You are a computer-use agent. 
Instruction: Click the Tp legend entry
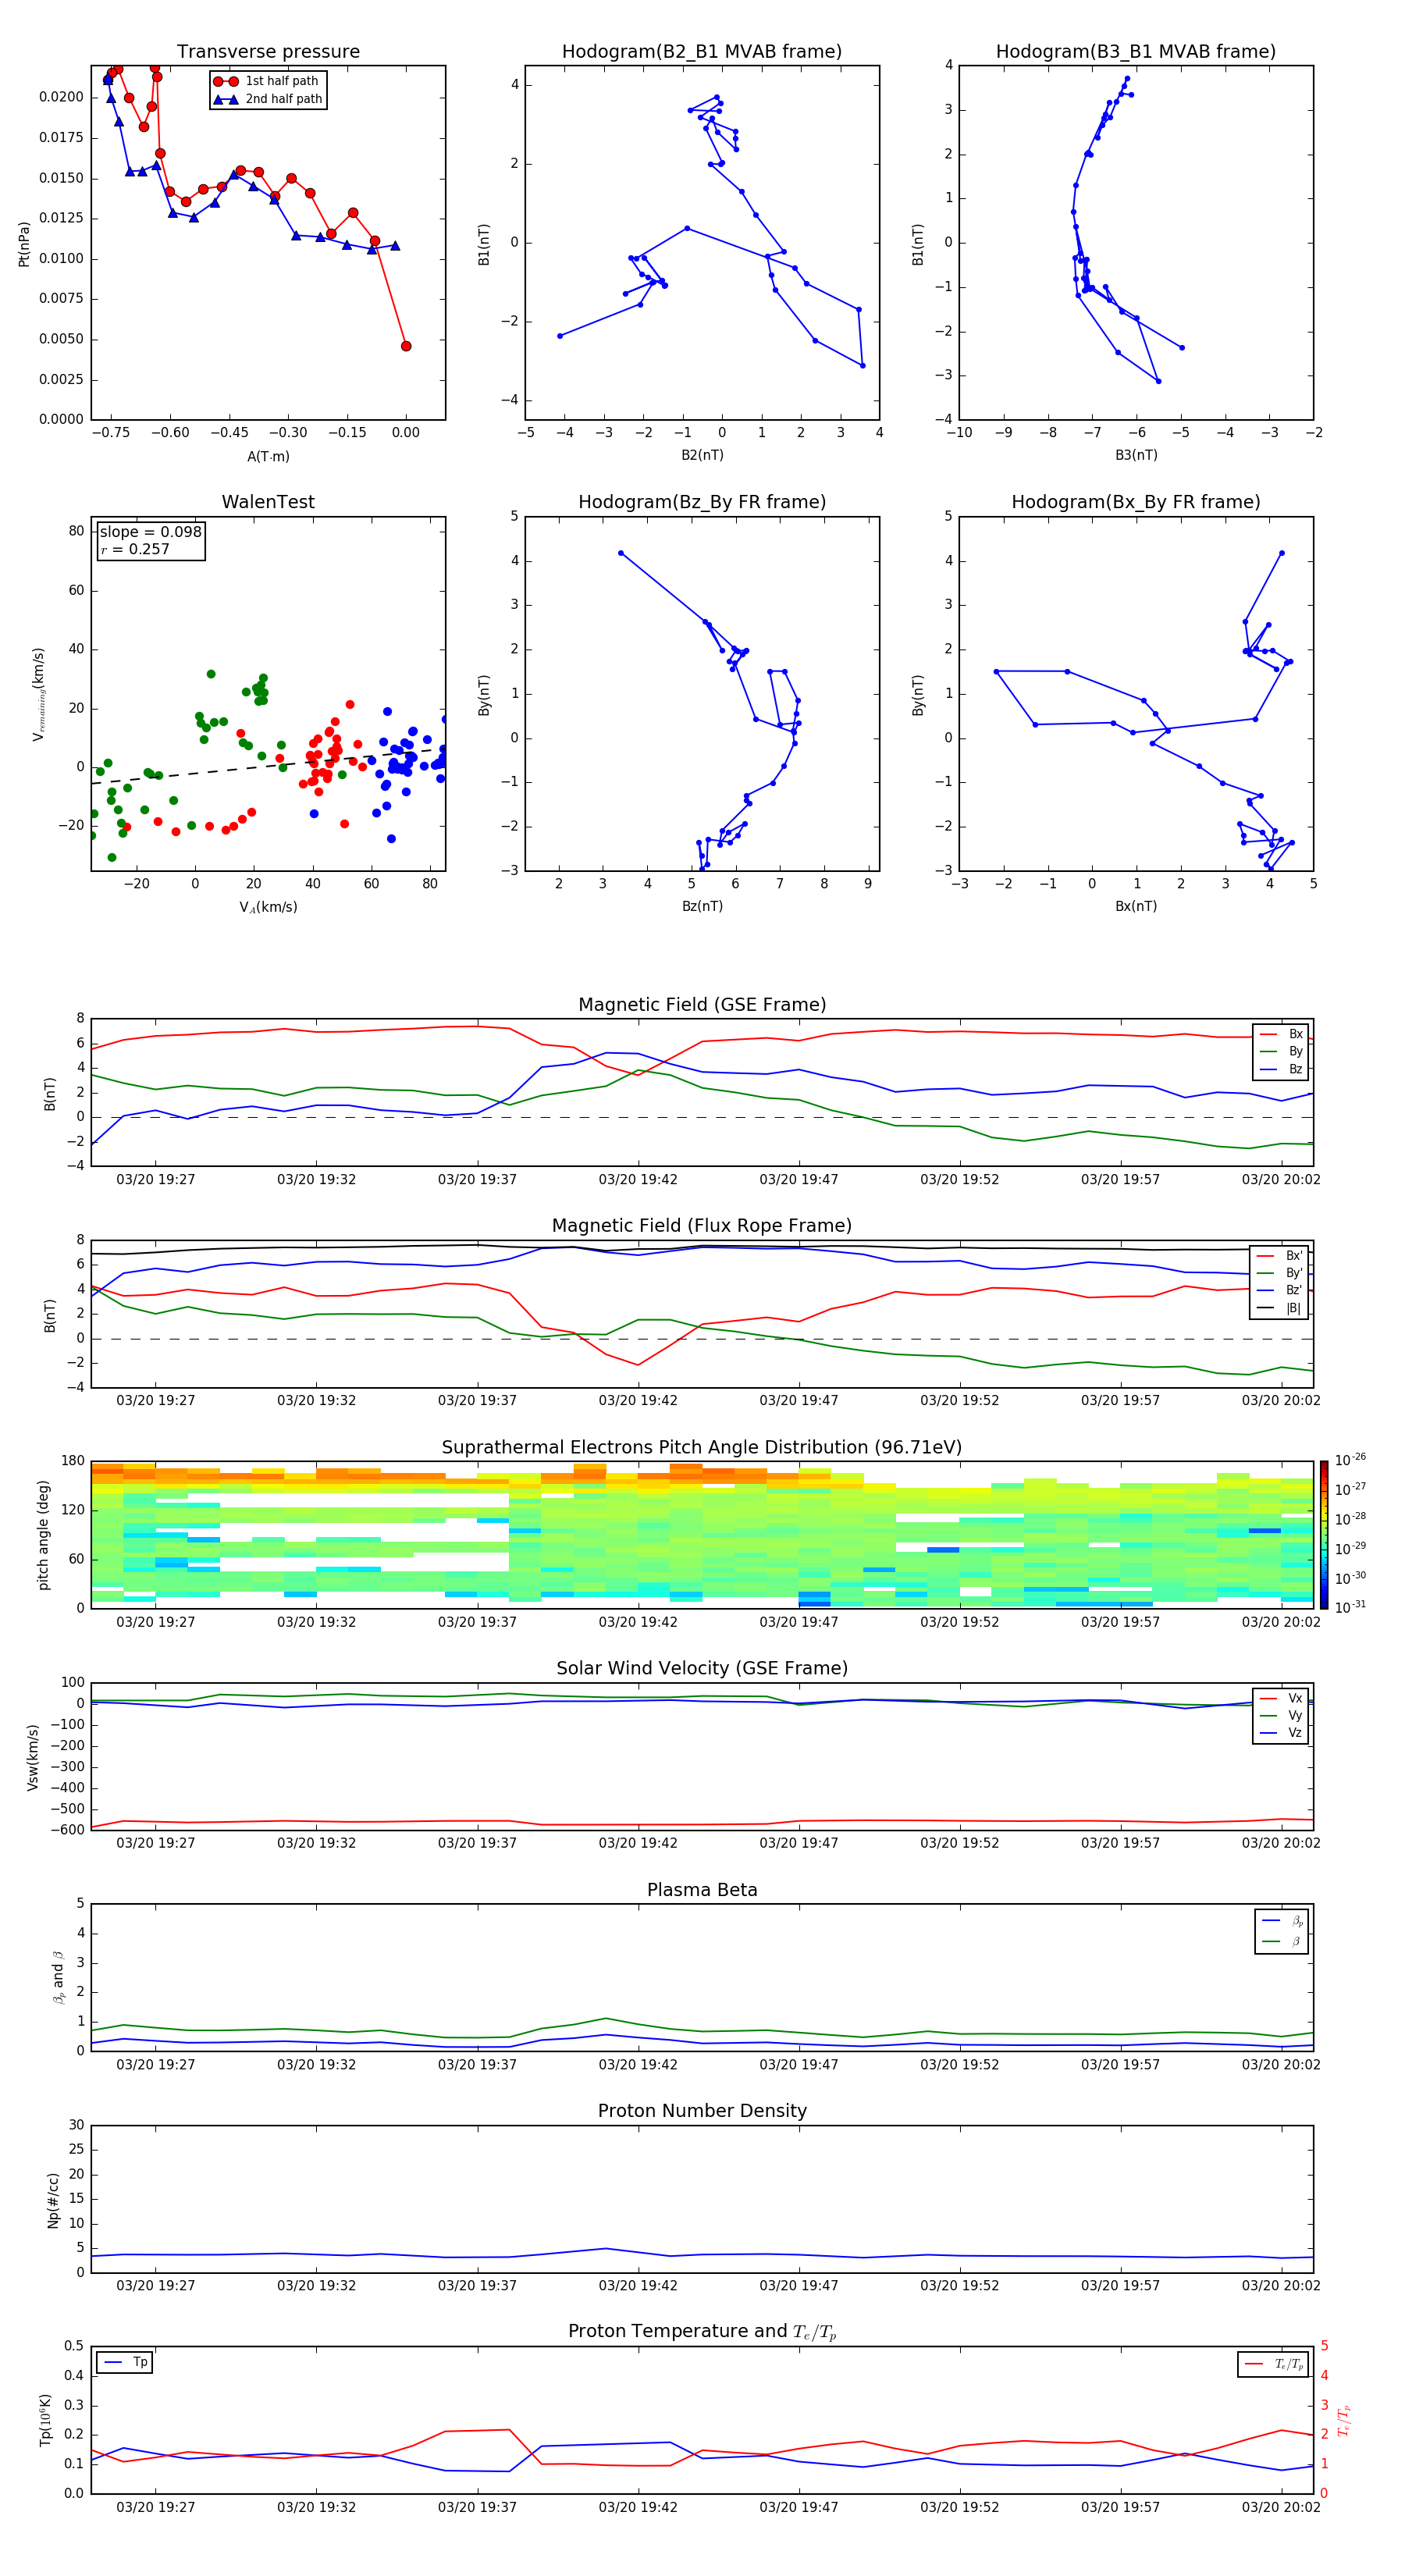pos(125,2362)
